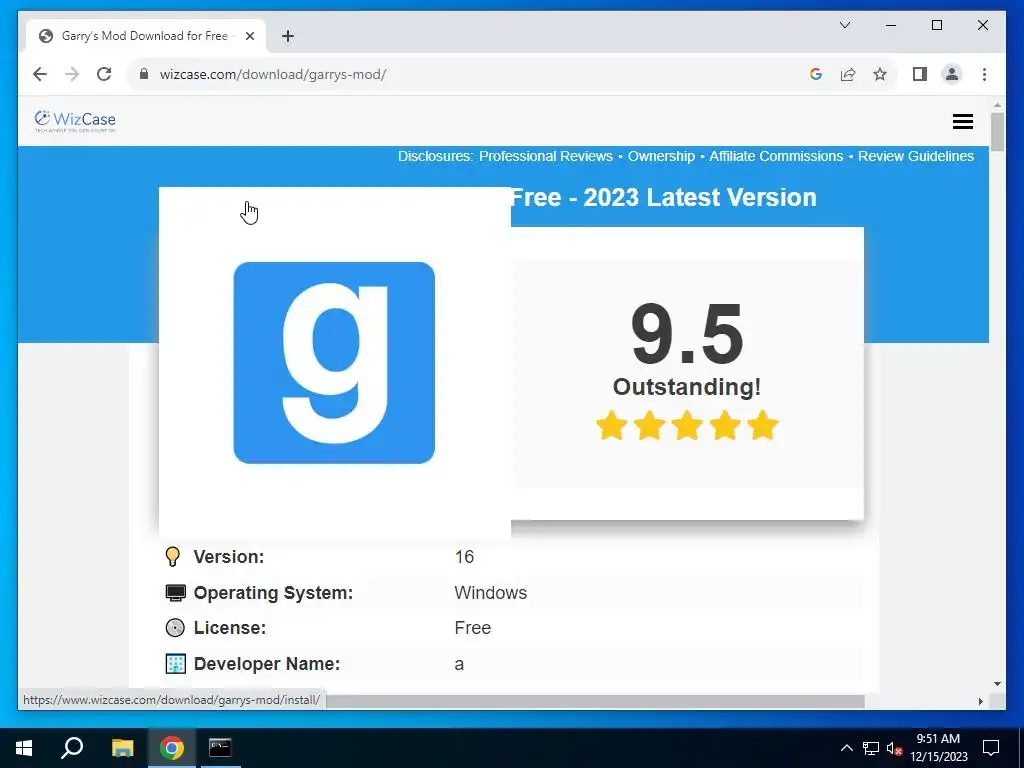Open the WizCase hamburger menu
This screenshot has width=1024, height=768.
[x=963, y=121]
